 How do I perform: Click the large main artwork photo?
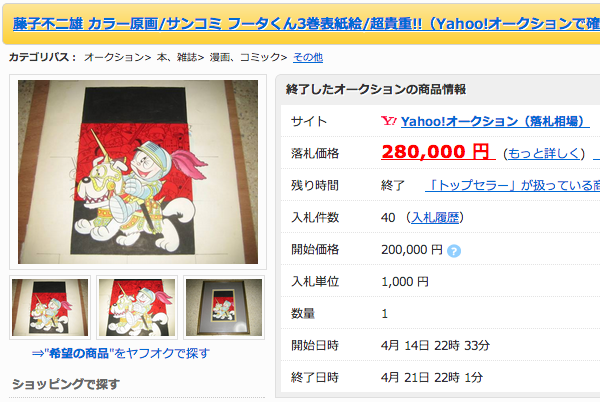point(138,172)
